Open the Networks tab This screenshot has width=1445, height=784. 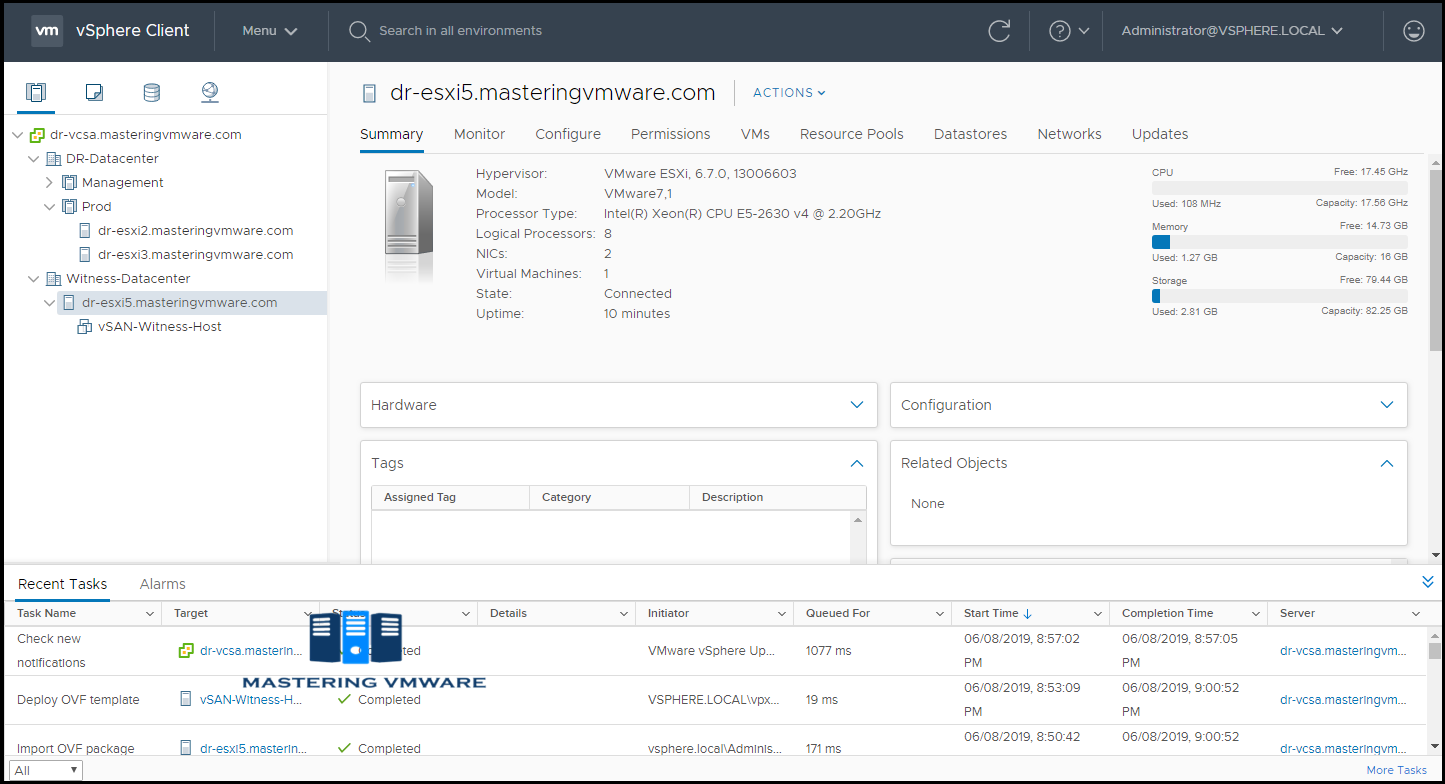[x=1069, y=134]
